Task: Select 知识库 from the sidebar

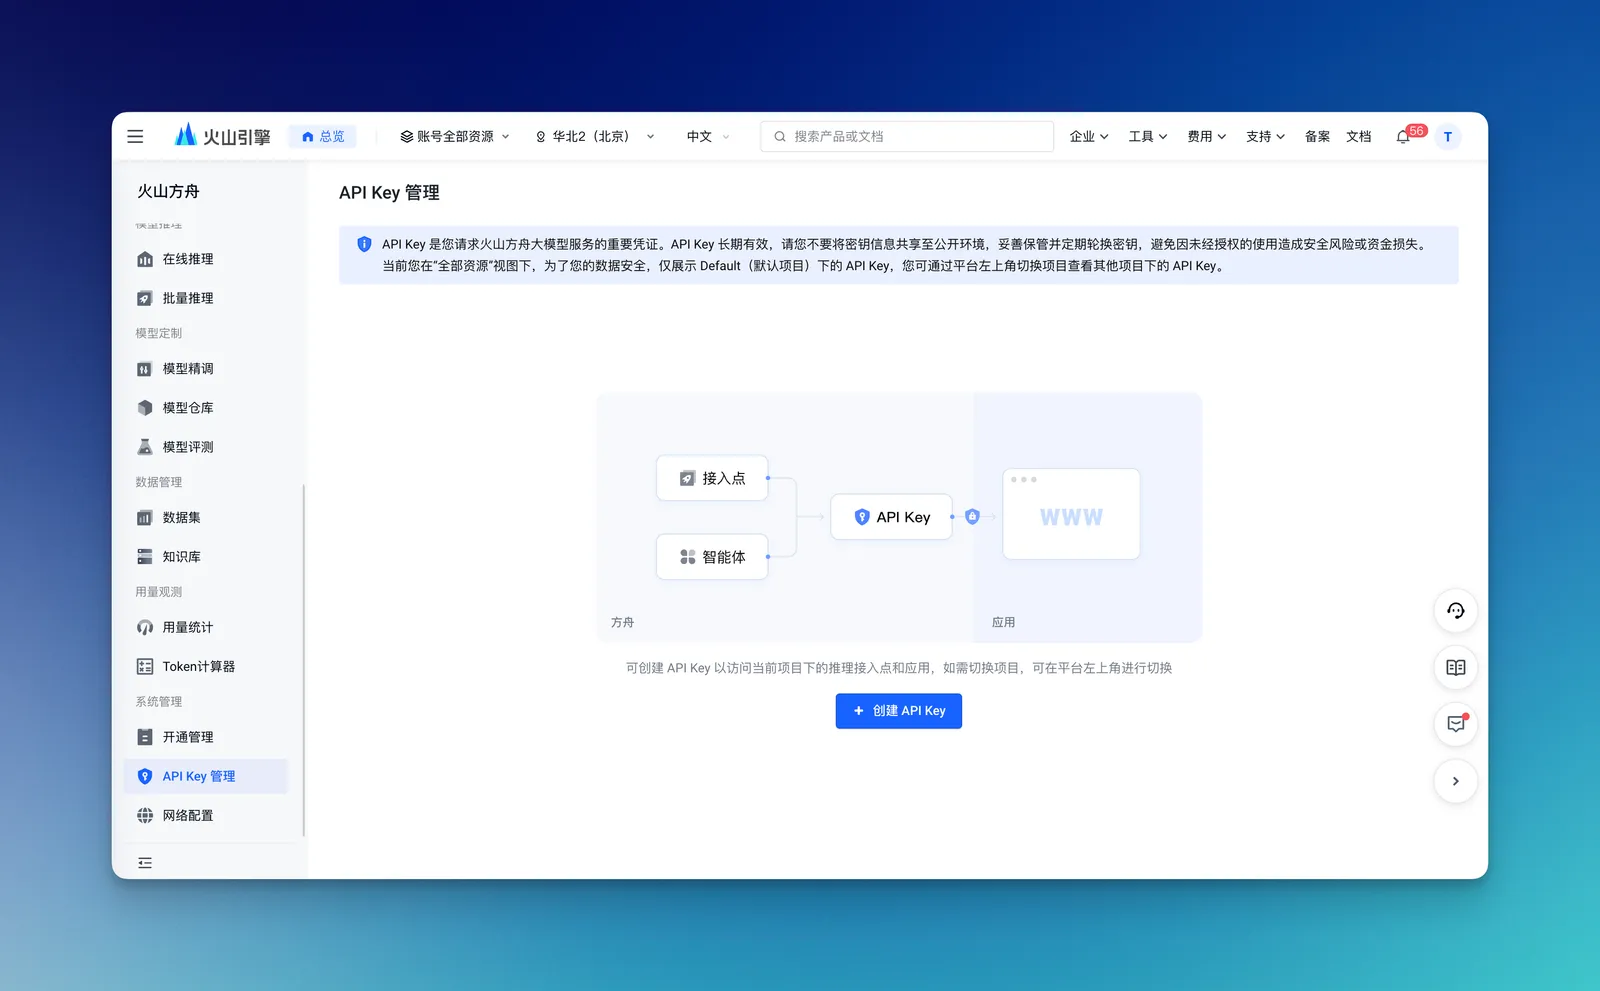Action: tap(181, 556)
